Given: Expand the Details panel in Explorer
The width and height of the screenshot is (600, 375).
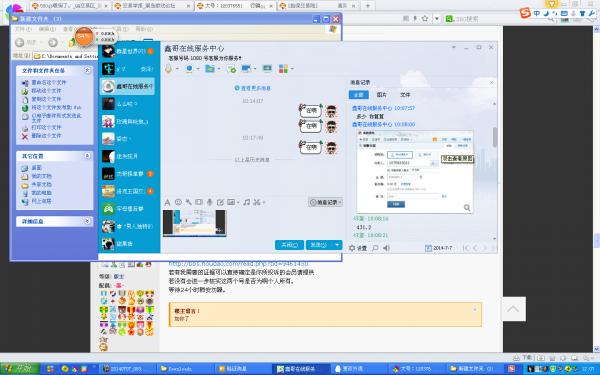Looking at the screenshot, I should coord(87,221).
